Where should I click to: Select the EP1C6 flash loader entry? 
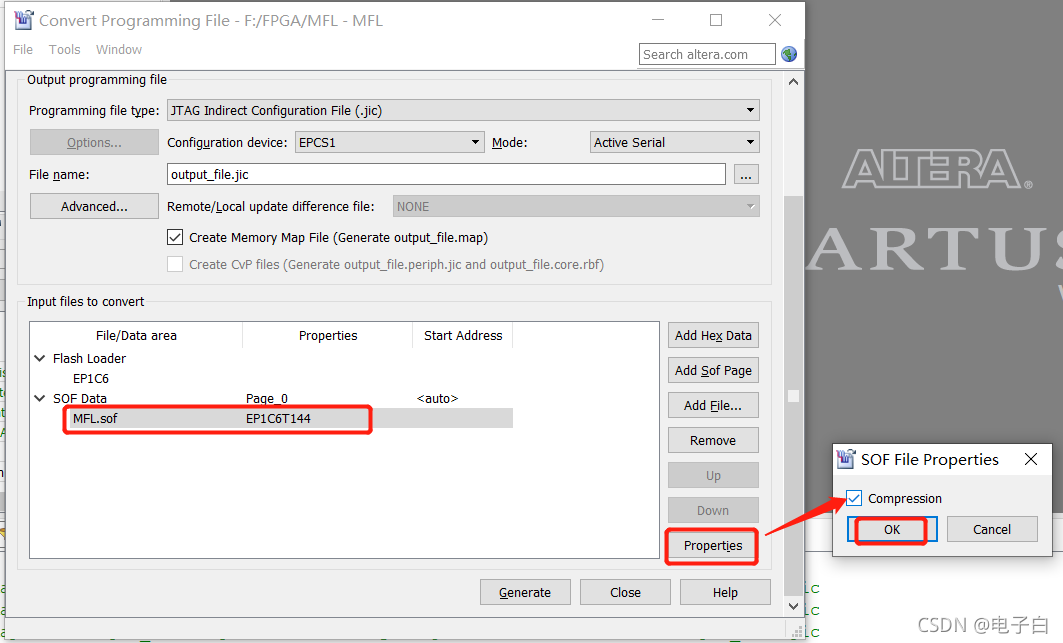point(91,378)
